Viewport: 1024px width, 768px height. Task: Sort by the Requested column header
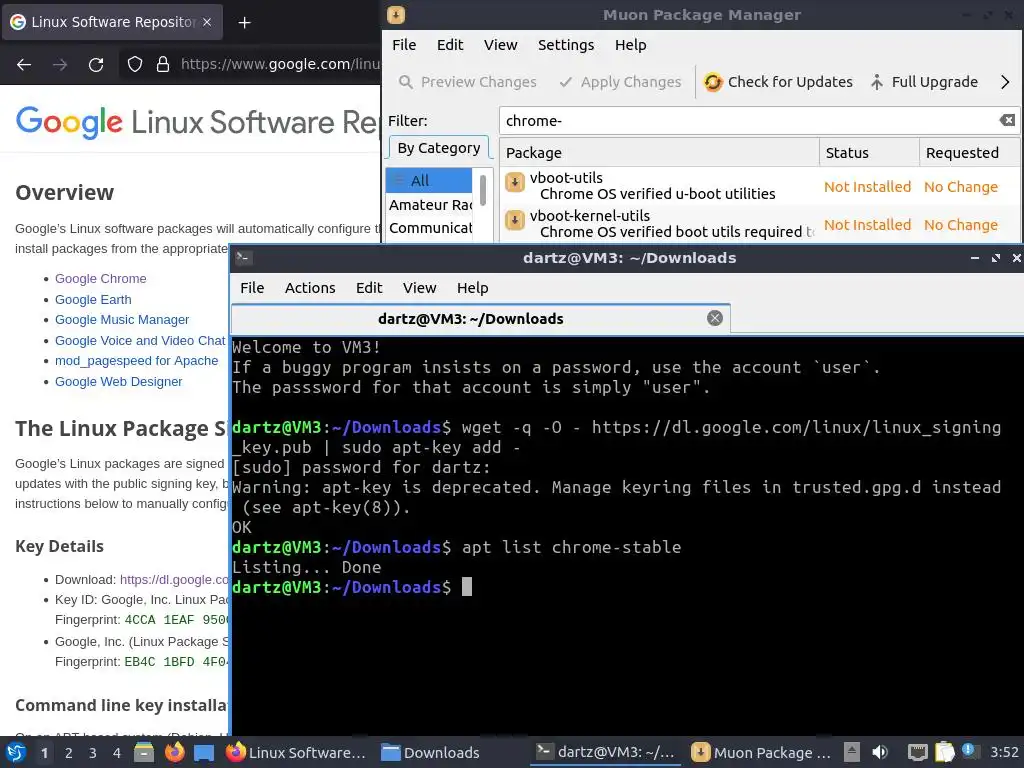click(969, 153)
